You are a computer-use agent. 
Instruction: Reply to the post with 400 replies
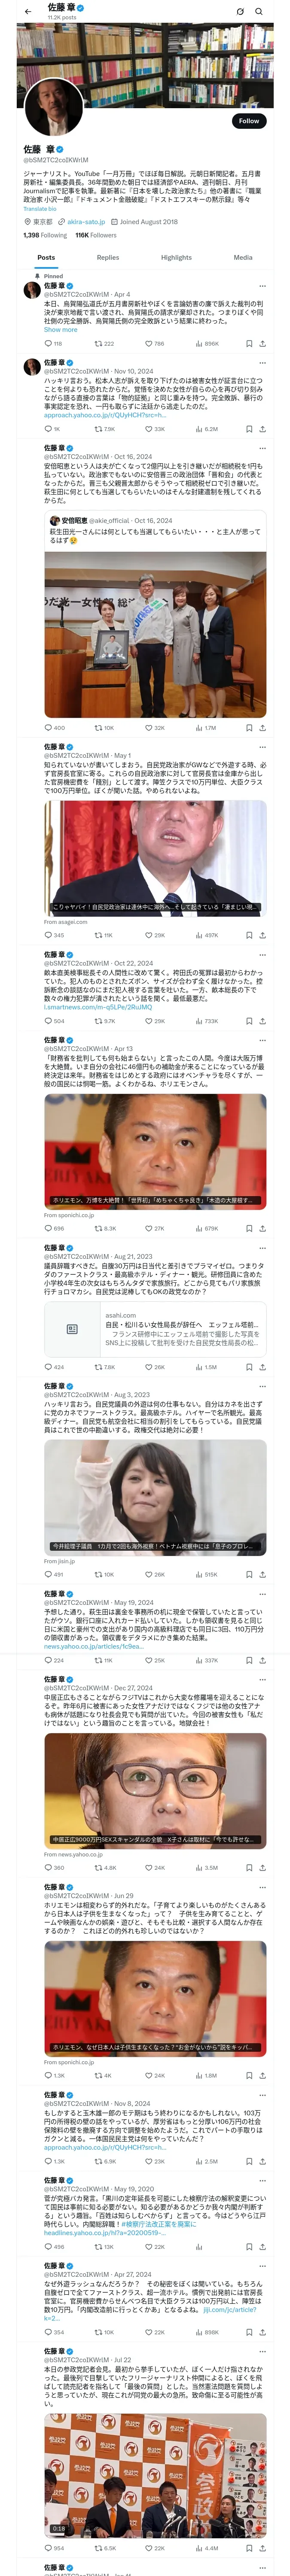pyautogui.click(x=55, y=728)
